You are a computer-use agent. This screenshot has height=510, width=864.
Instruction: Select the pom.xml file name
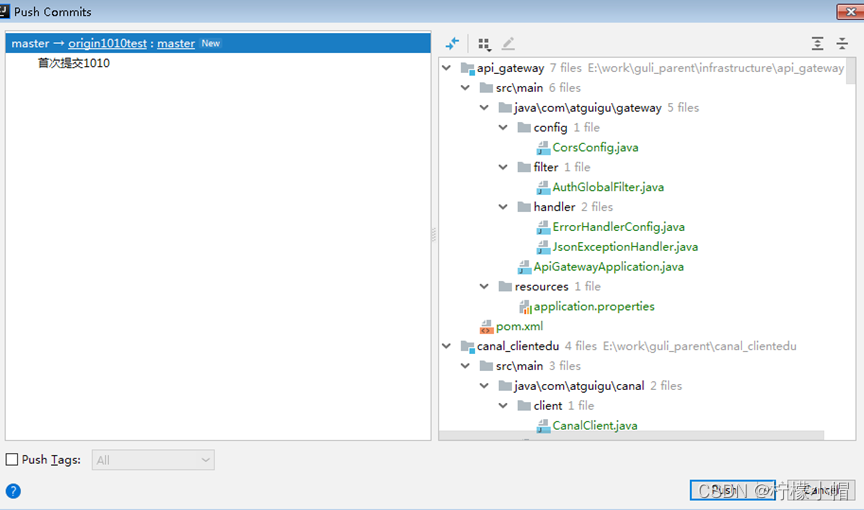point(520,327)
